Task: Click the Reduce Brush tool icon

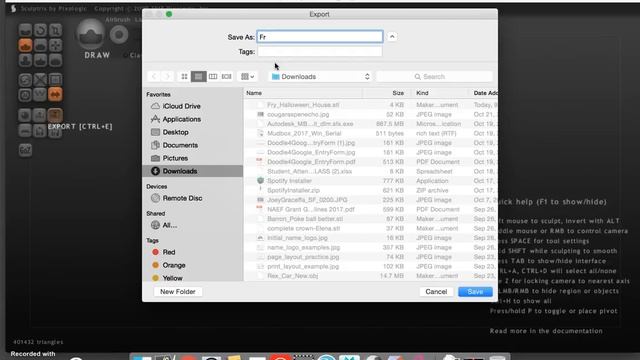Action: coord(25,80)
